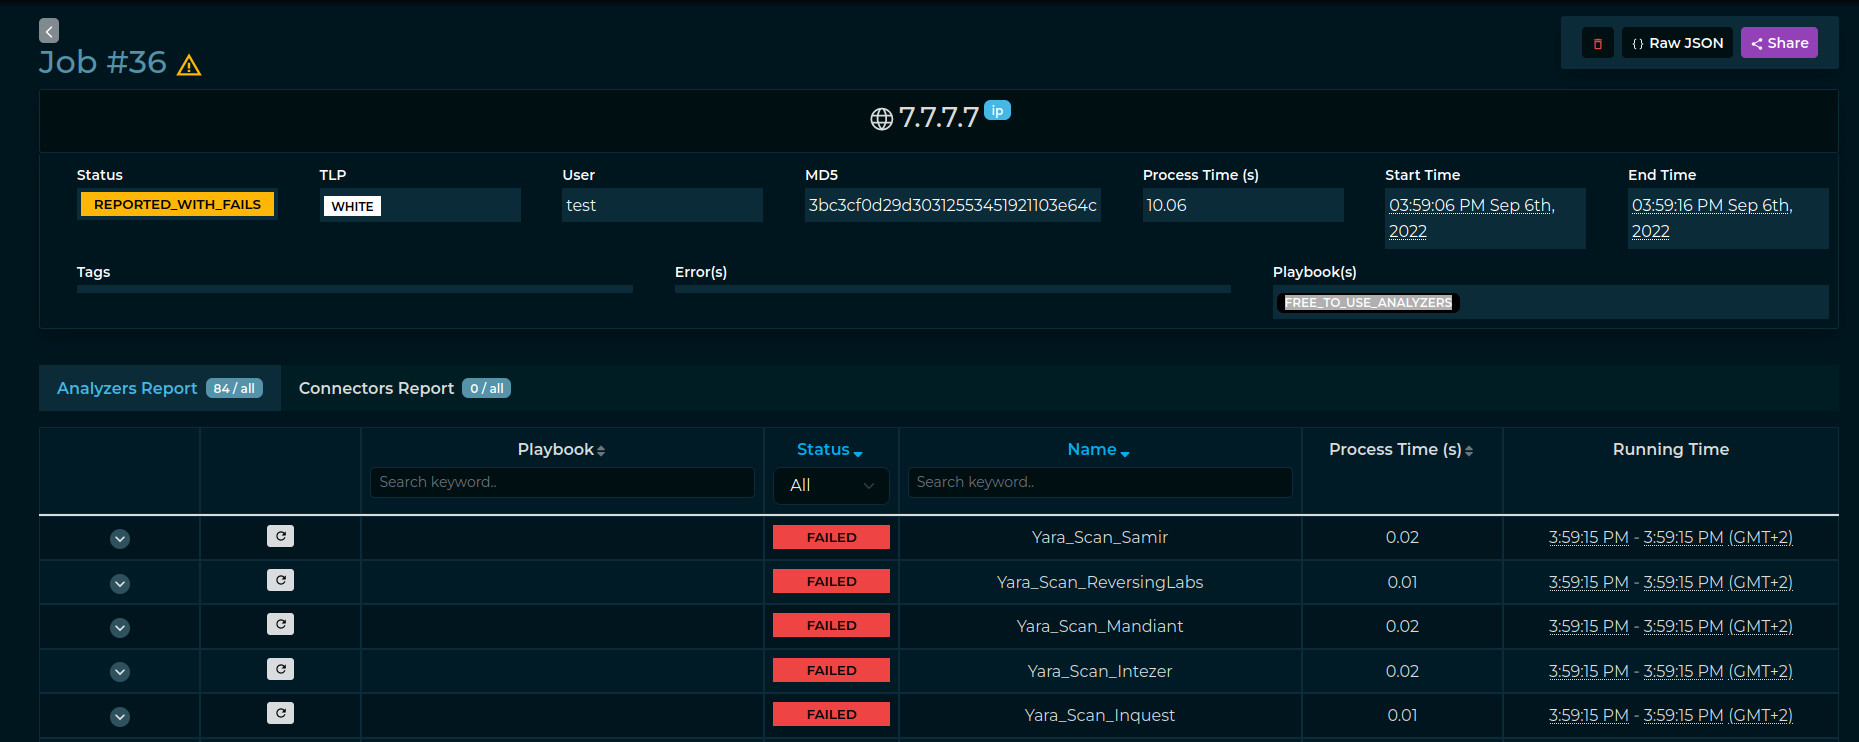Click process time 0.02 for Yara_Scan_Samir
The width and height of the screenshot is (1859, 742).
click(1402, 537)
